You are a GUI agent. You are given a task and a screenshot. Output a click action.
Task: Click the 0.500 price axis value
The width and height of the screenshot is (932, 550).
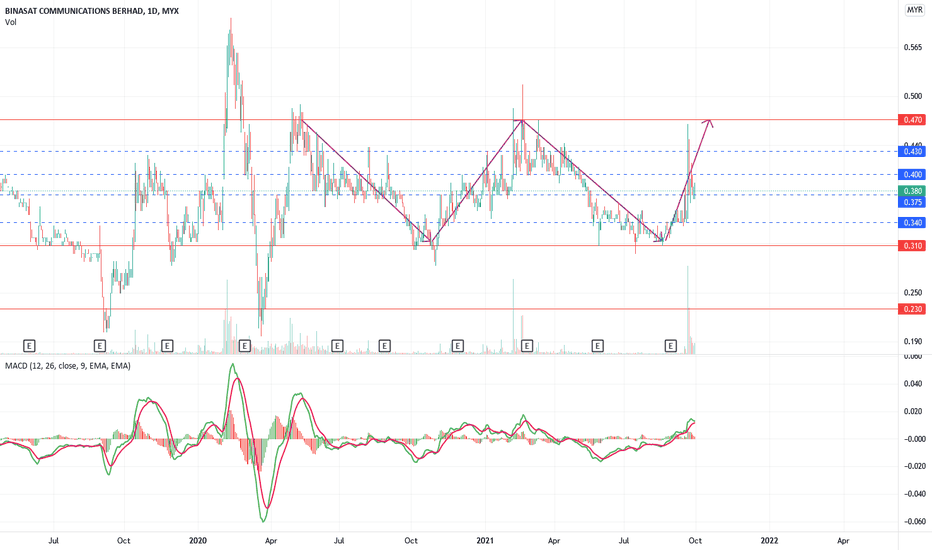pos(913,96)
